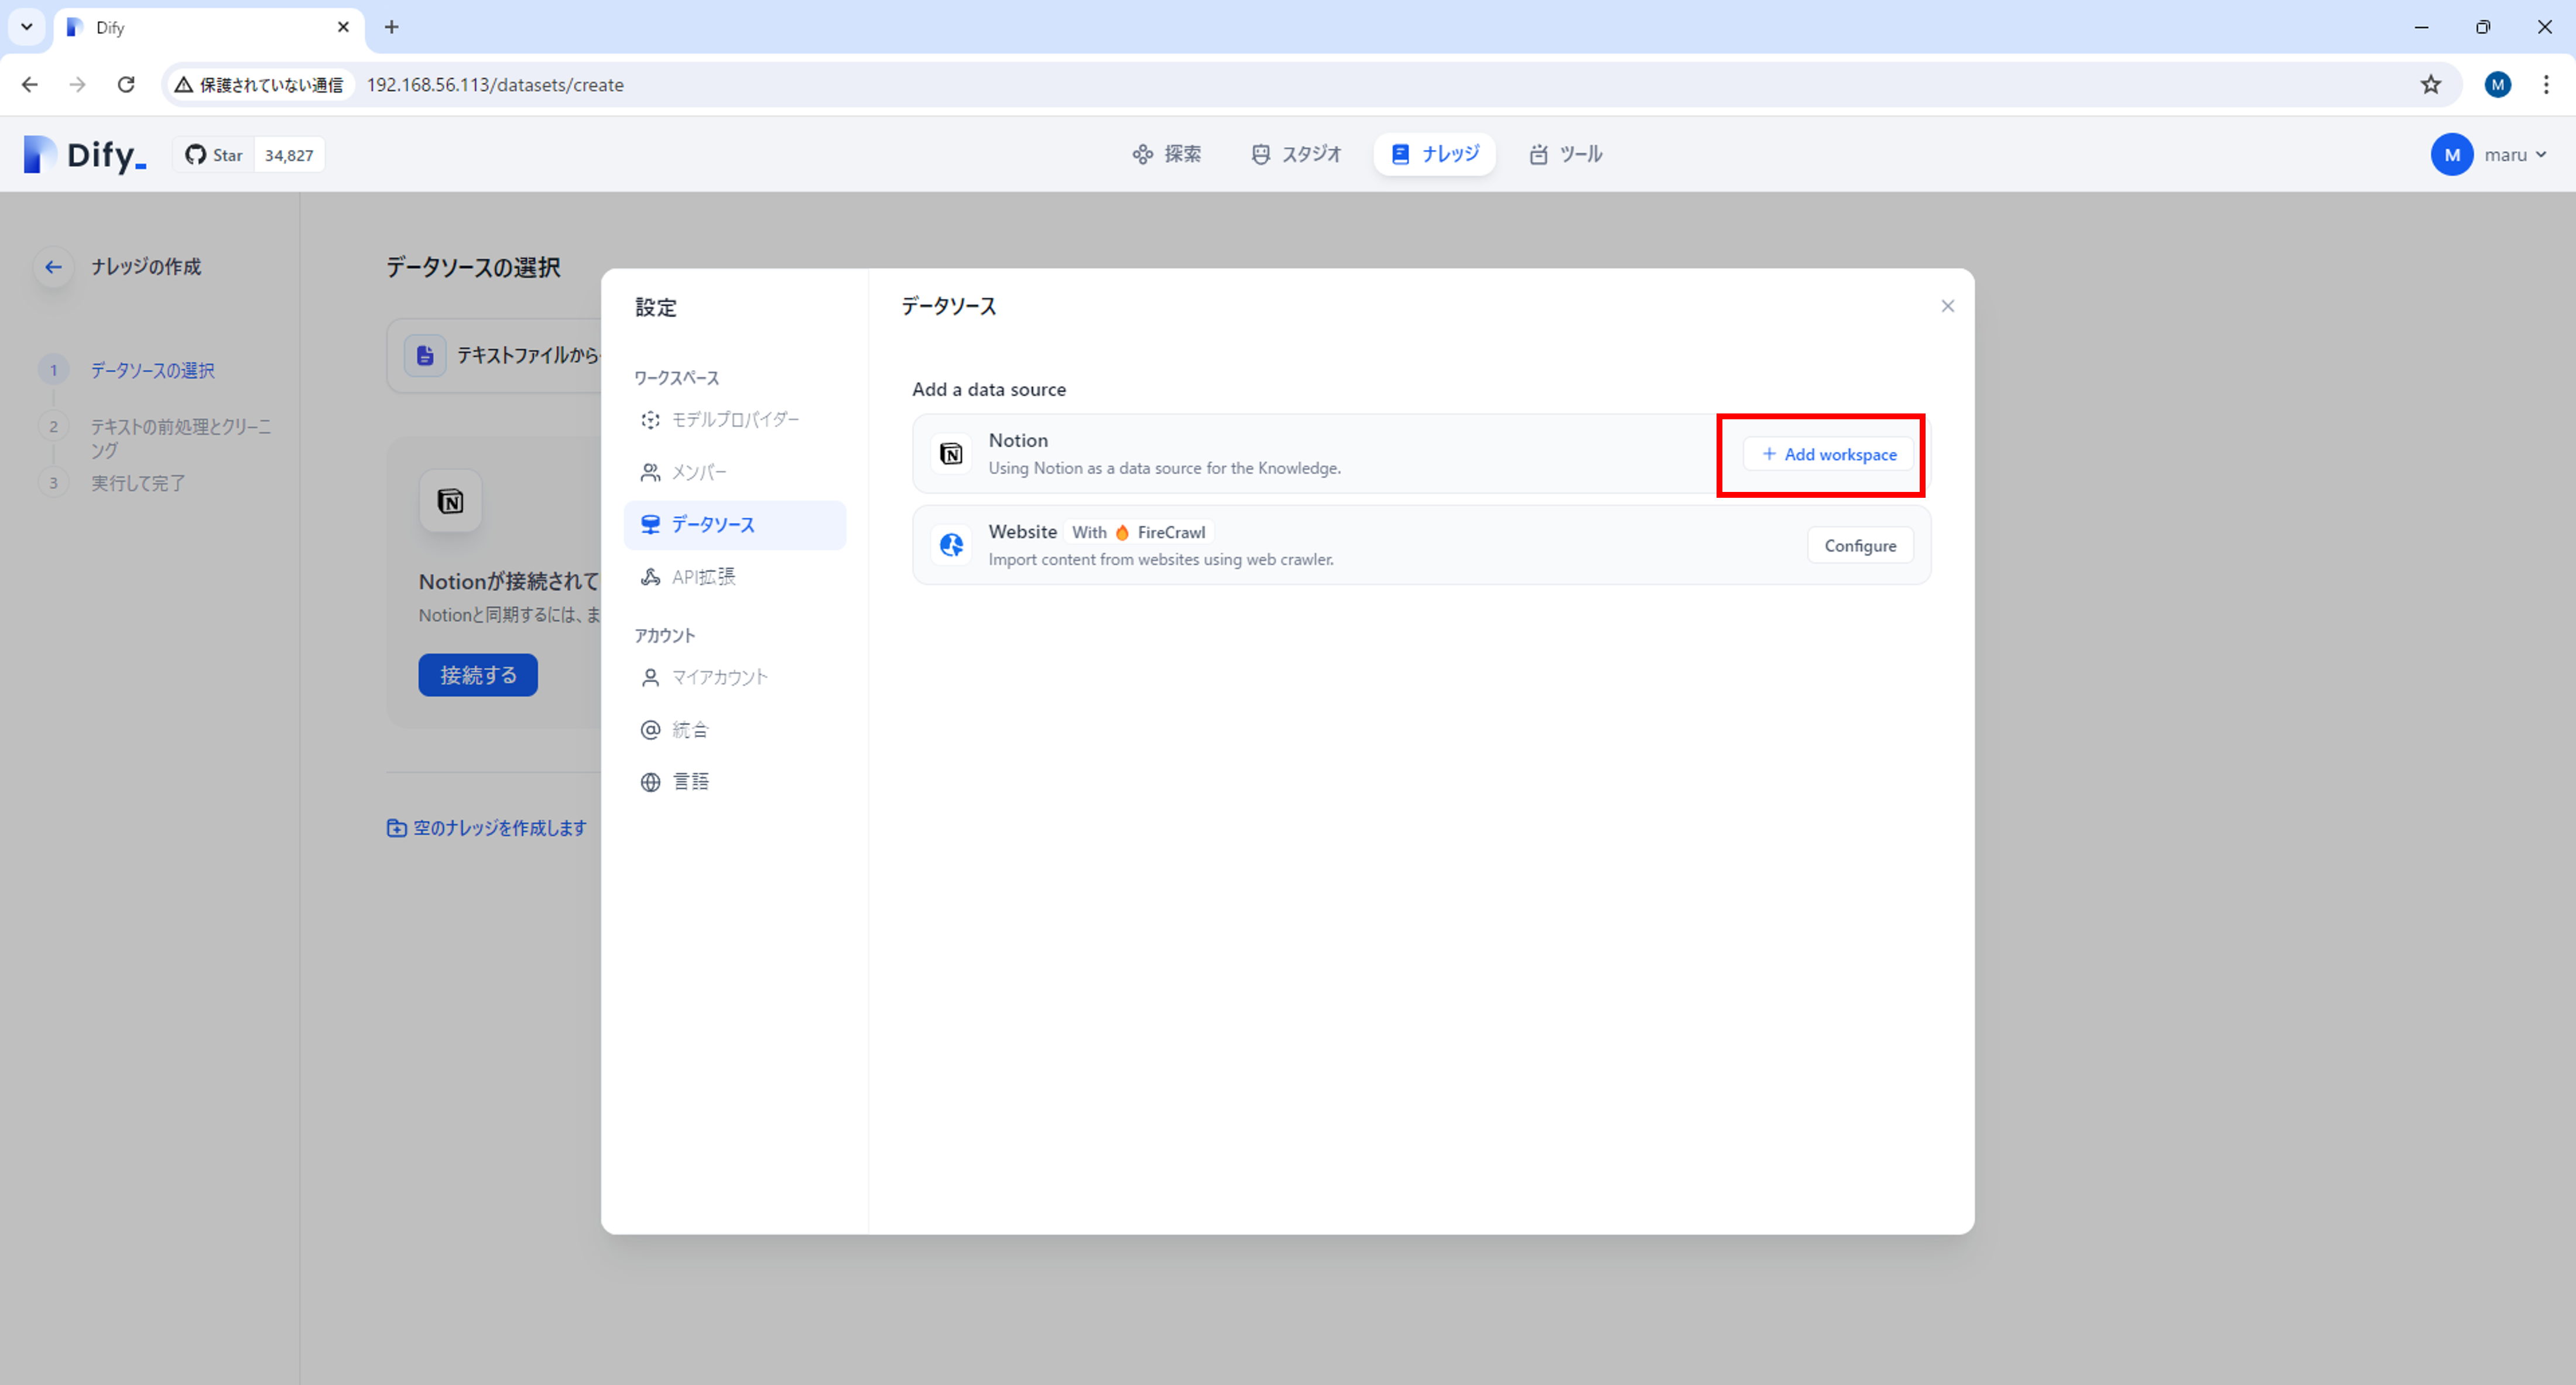Click the back arrow beside ナレッジの作成
The width and height of the screenshot is (2576, 1385).
(54, 267)
